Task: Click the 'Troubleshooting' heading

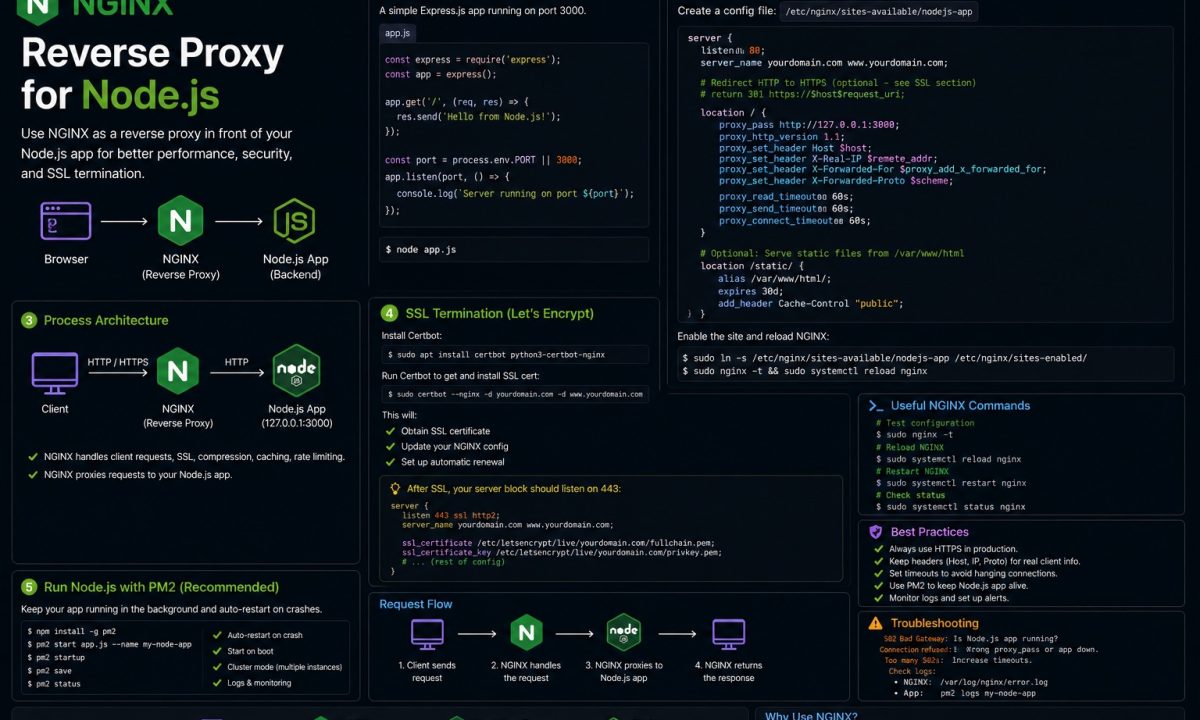Action: pos(937,623)
